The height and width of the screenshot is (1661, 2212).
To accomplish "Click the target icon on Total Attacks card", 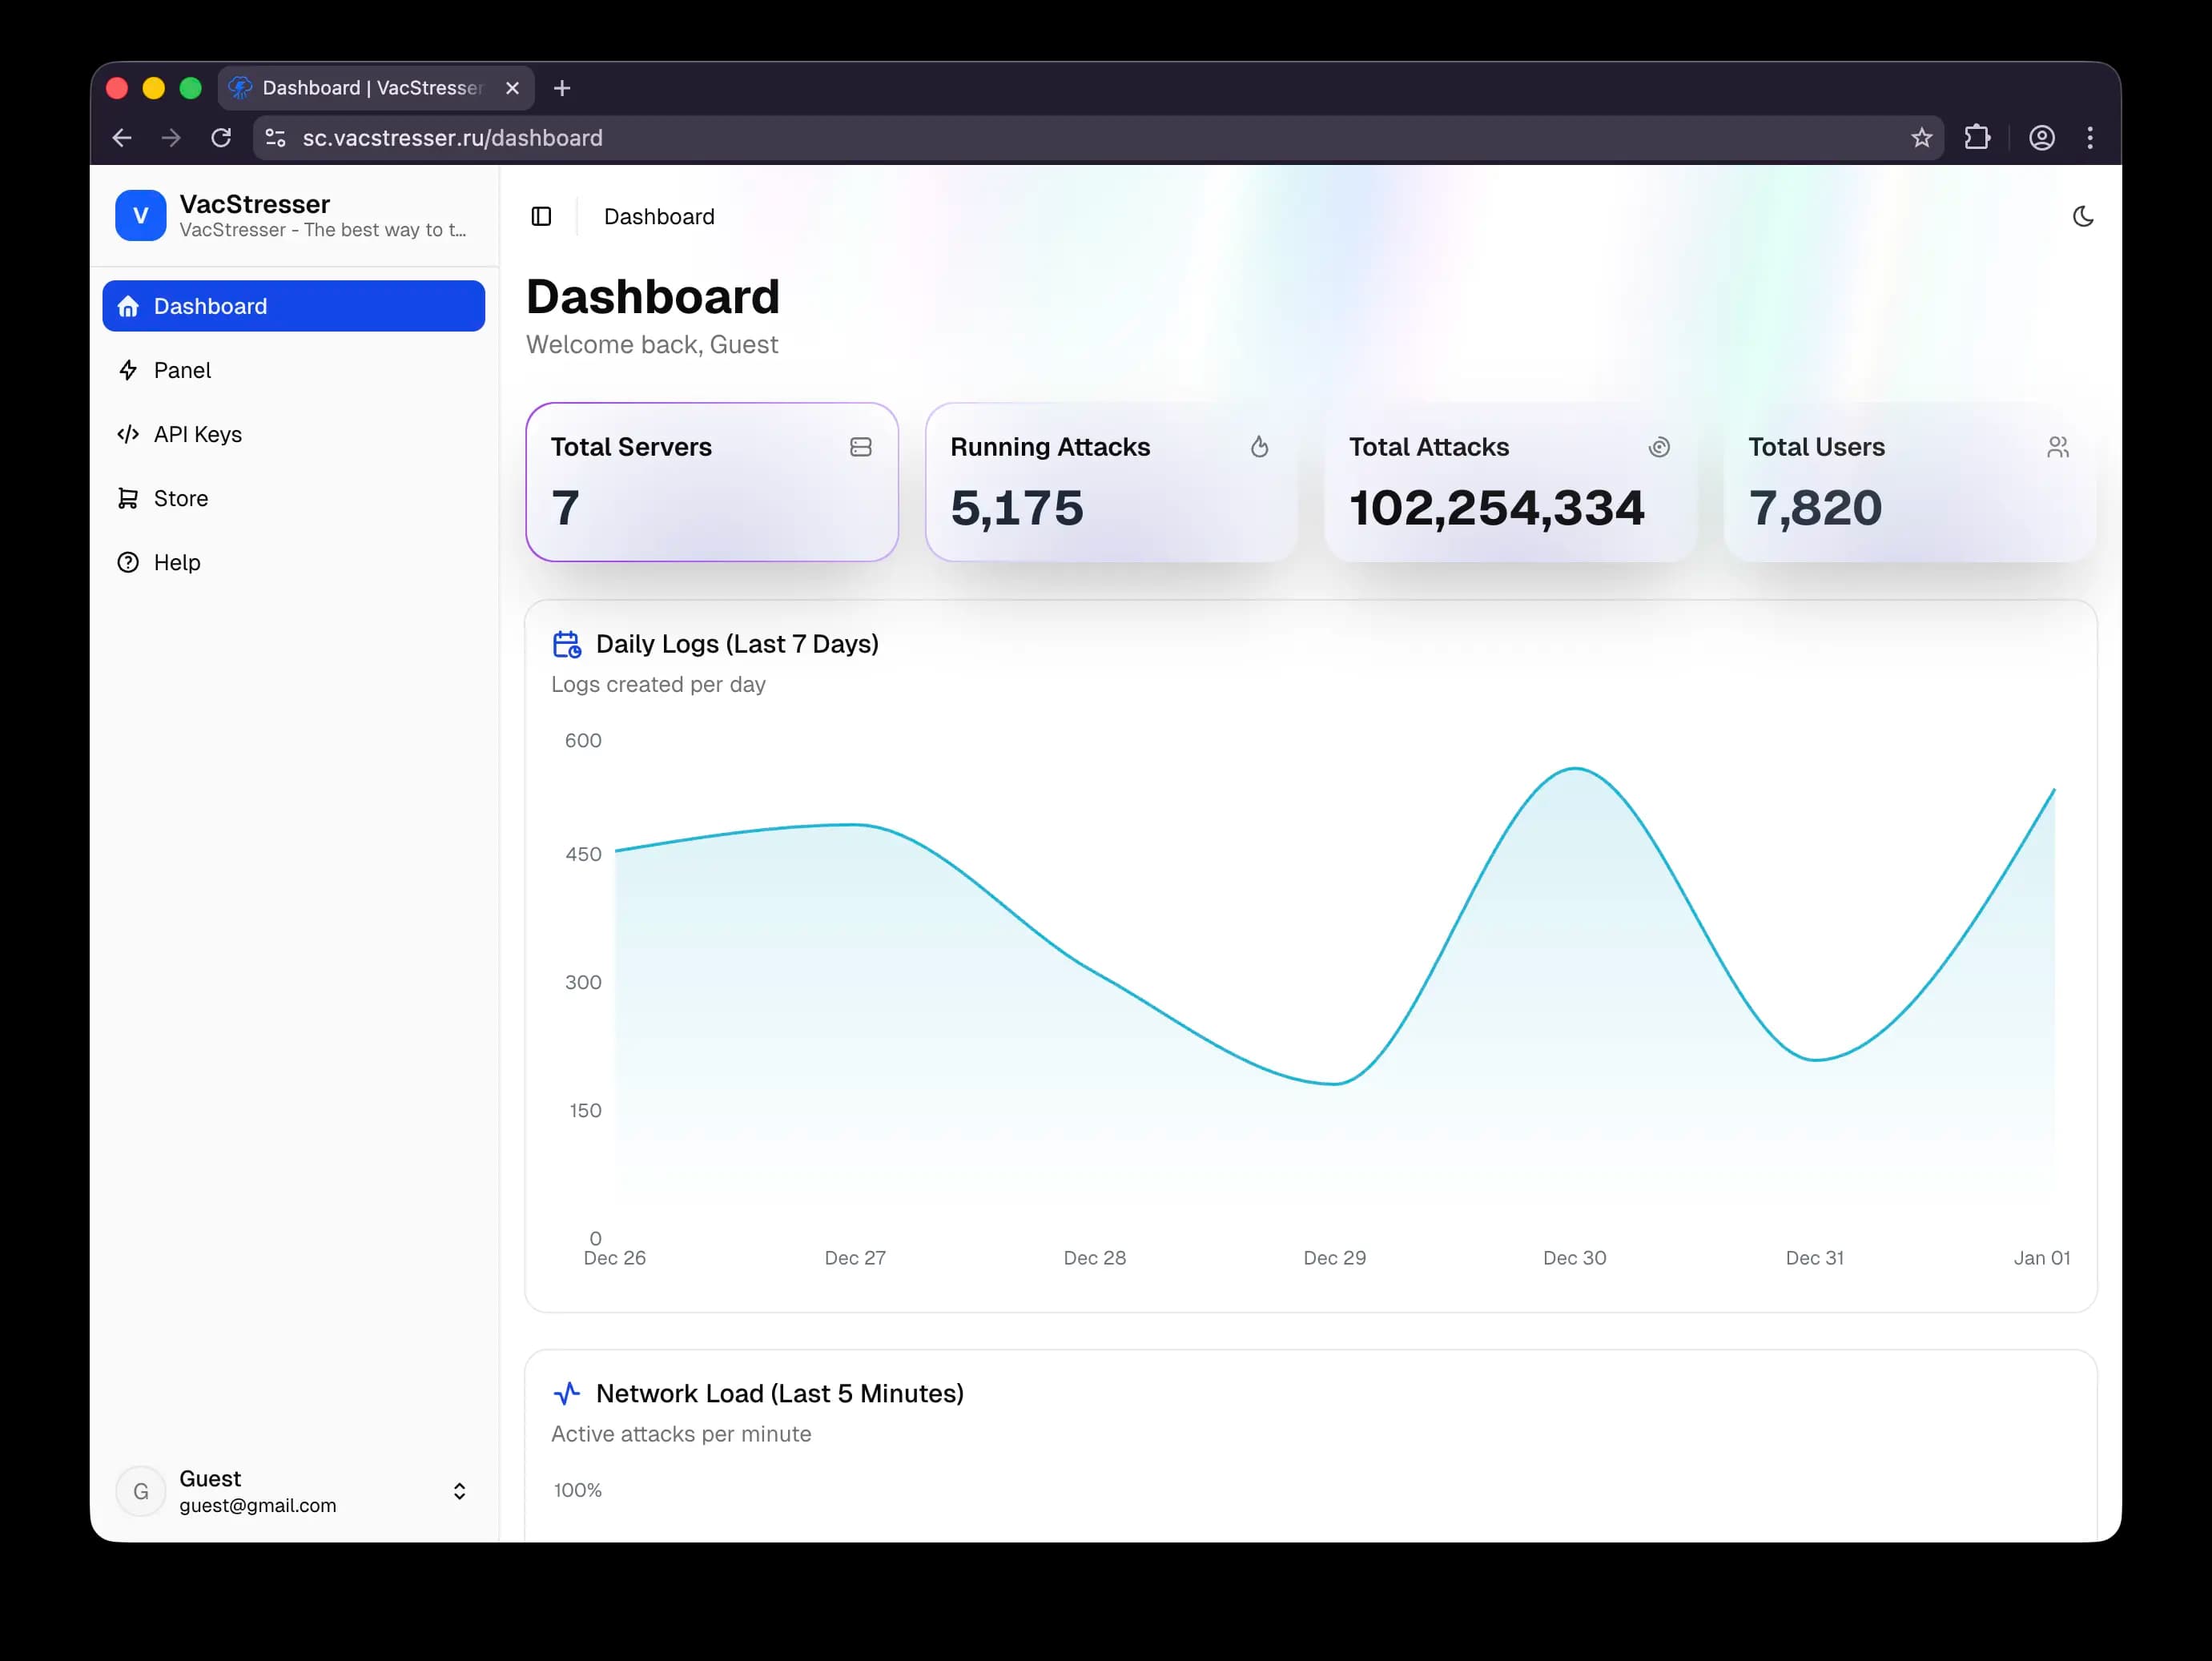I will [1659, 447].
